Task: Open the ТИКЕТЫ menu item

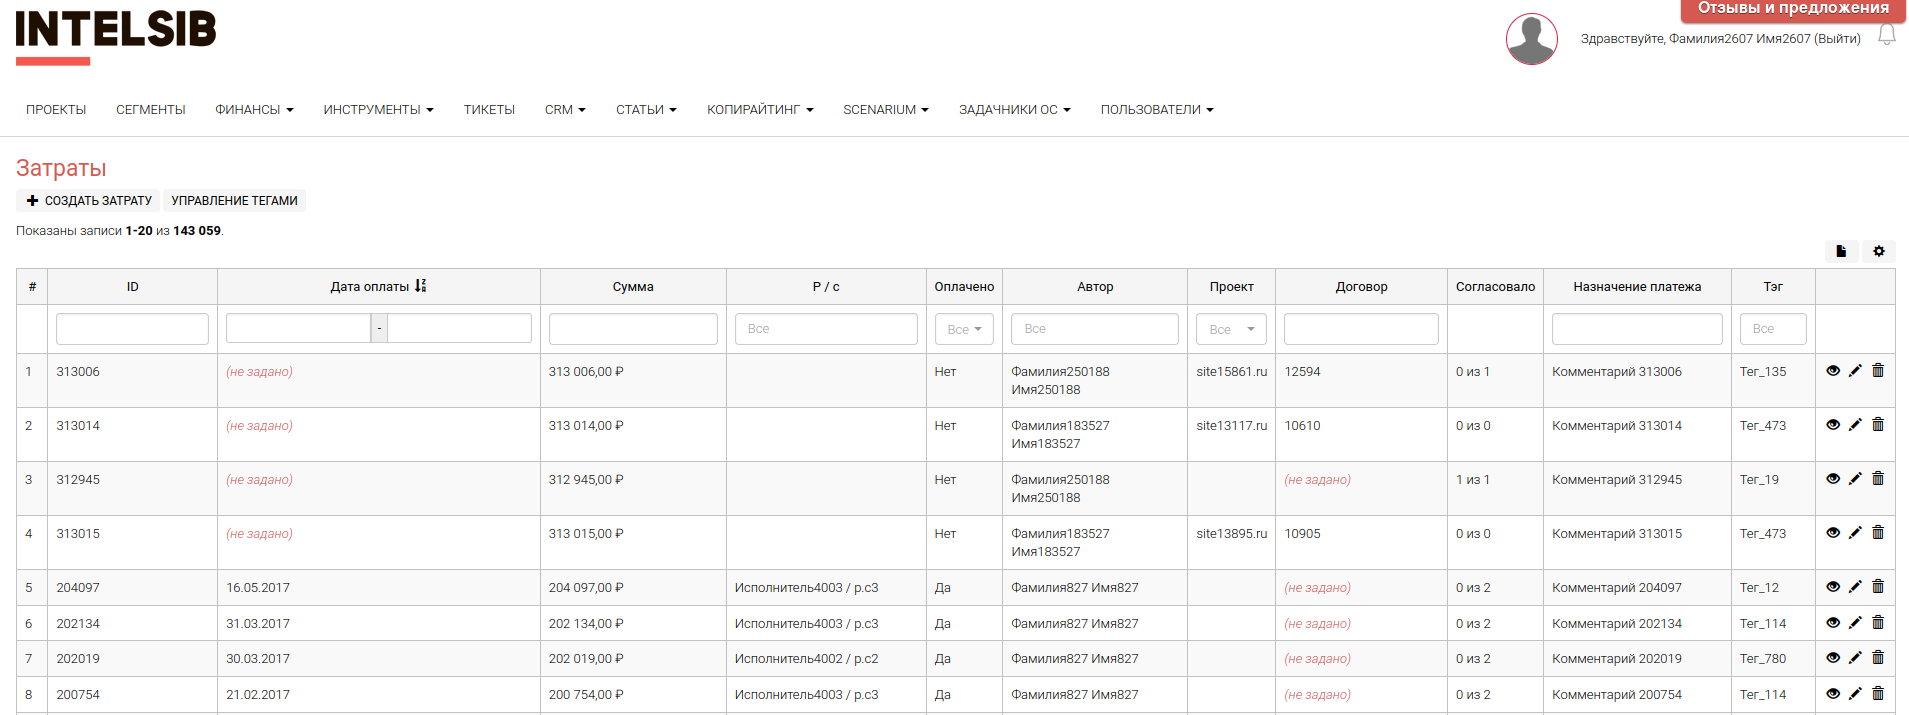Action: point(489,110)
